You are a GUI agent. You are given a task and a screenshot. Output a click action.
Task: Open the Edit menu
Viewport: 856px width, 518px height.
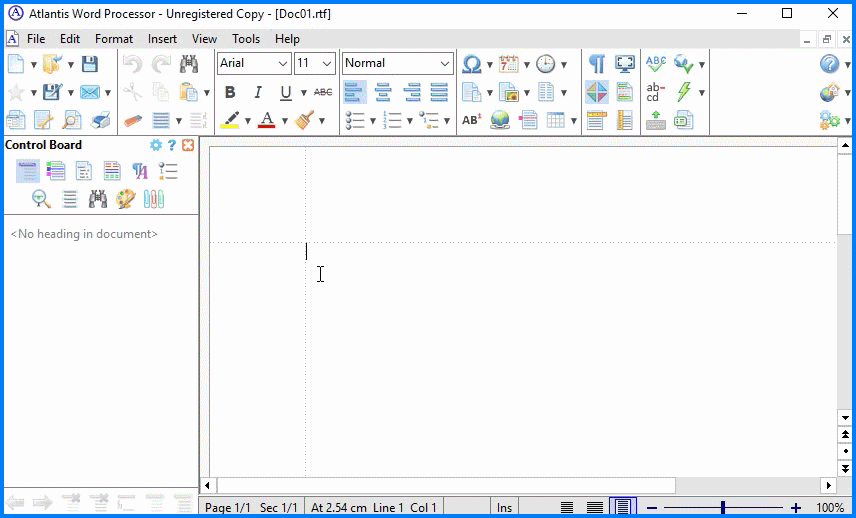click(70, 39)
